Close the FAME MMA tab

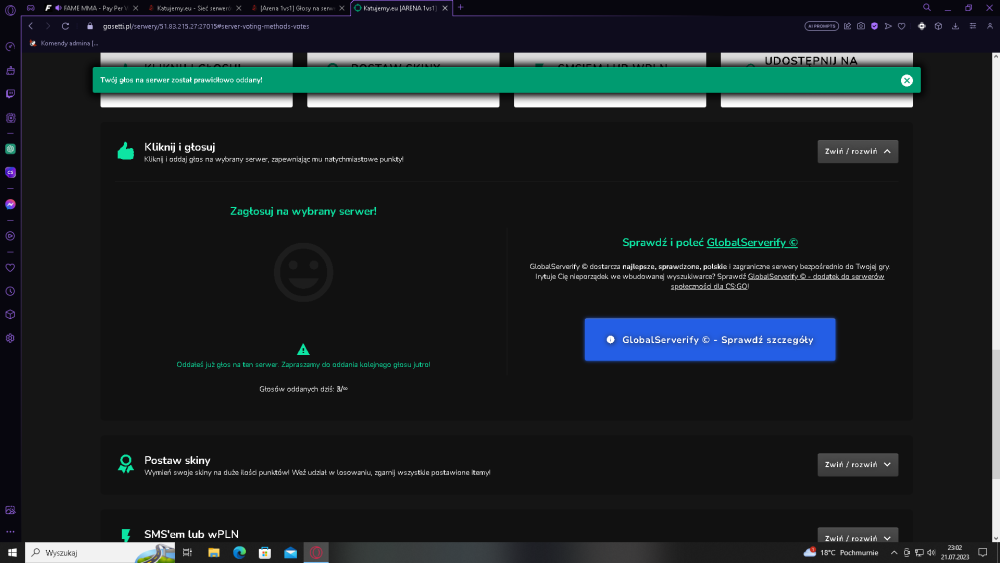pyautogui.click(x=135, y=8)
